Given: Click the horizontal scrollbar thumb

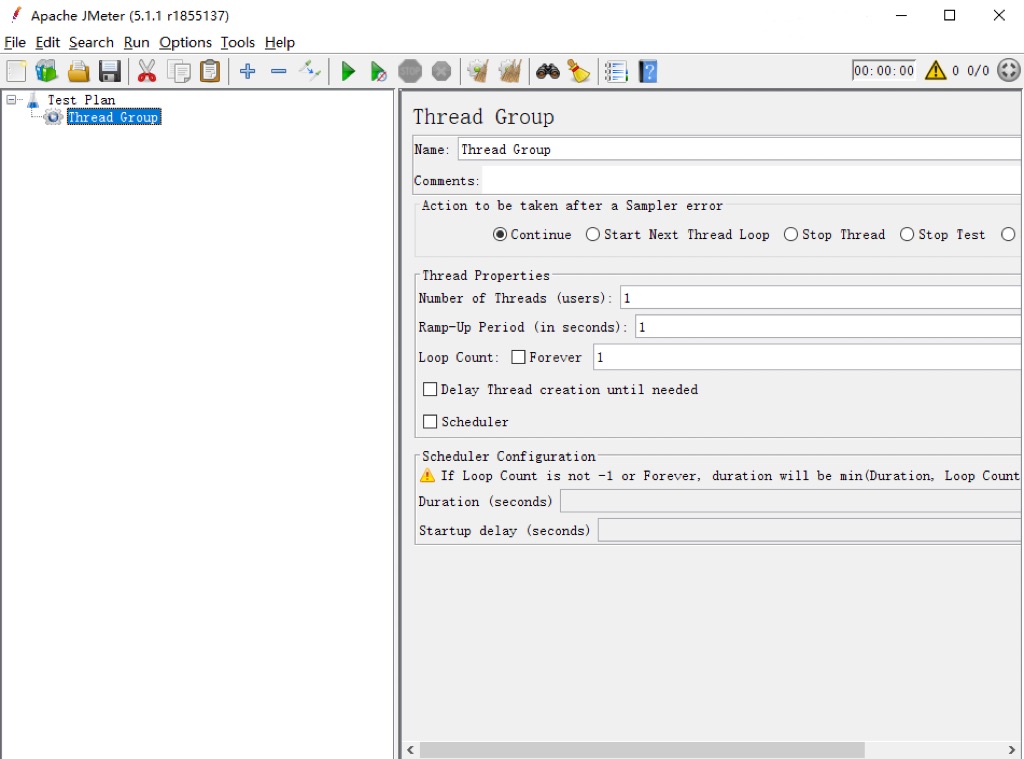Looking at the screenshot, I should 643,749.
